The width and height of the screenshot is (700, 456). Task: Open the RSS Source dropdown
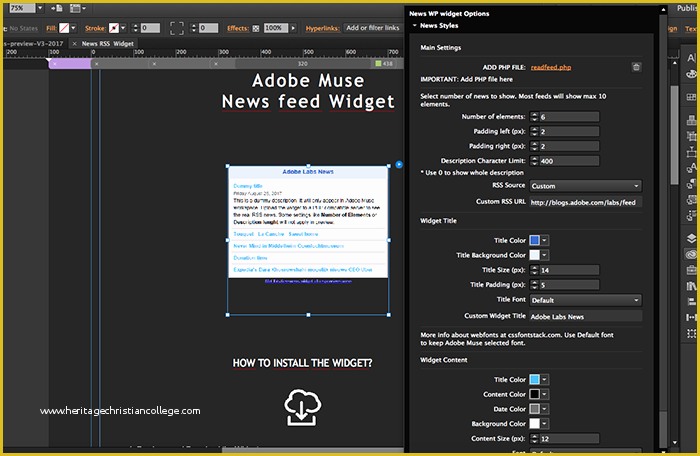click(x=585, y=186)
